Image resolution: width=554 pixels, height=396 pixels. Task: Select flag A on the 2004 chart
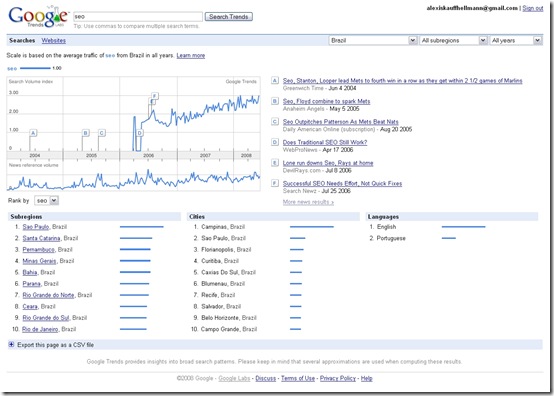(33, 133)
